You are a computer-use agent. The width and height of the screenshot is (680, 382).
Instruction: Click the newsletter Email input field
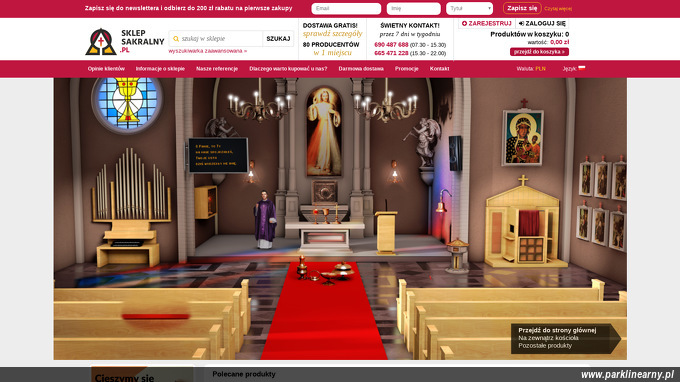[x=346, y=8]
